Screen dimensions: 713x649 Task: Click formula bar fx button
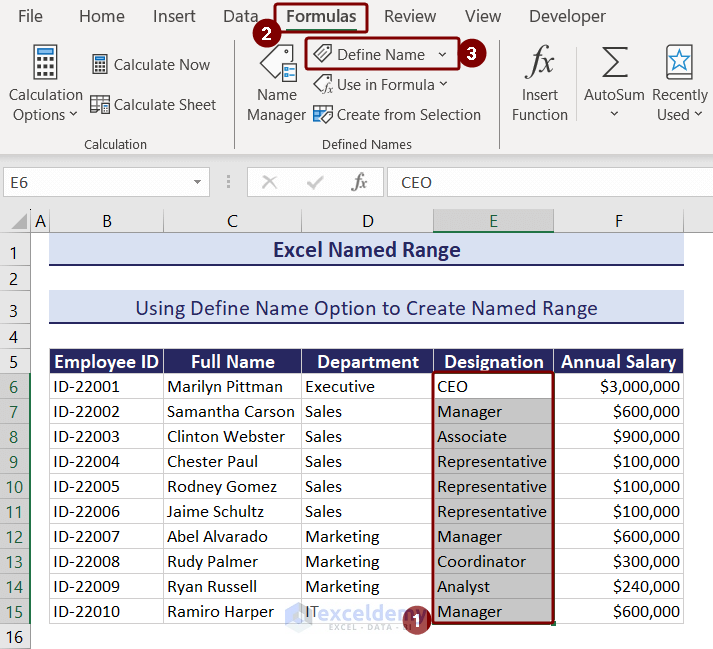tap(360, 182)
